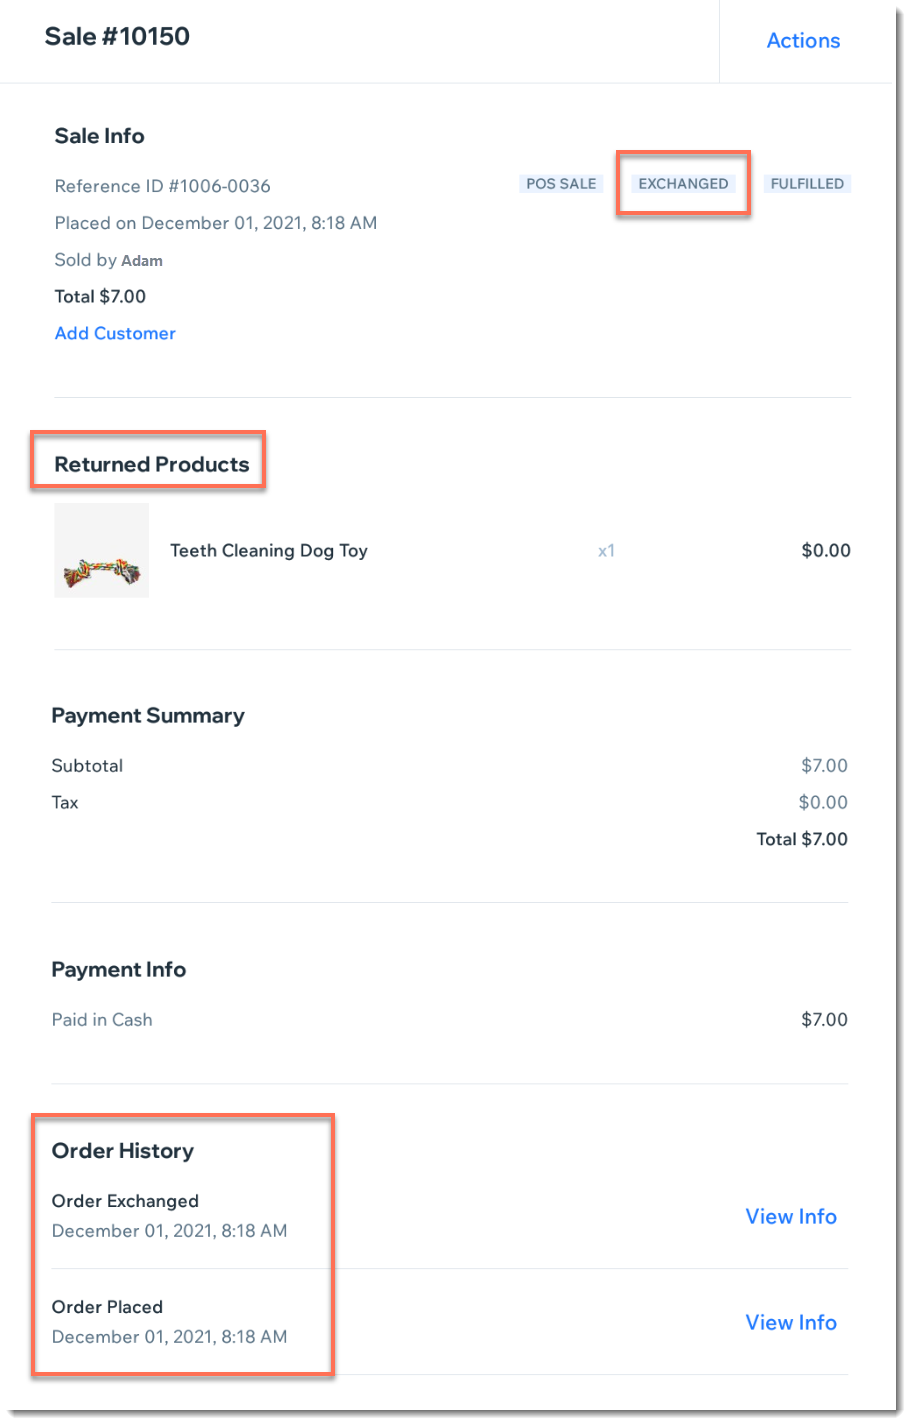Viewport: 911px width, 1425px height.
Task: View Info for Order Exchanged entry
Action: point(791,1217)
